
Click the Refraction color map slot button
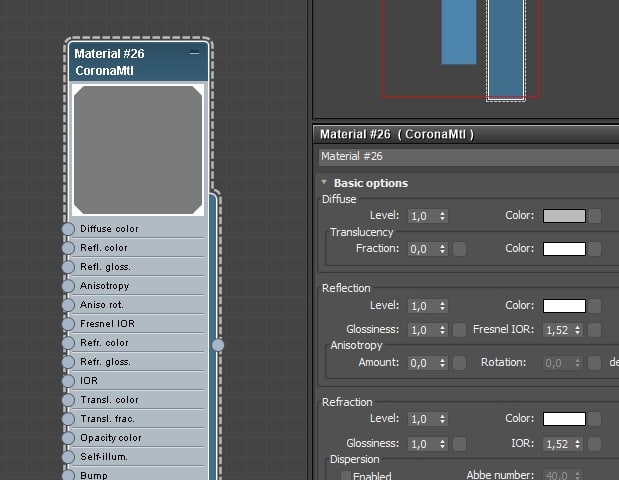(x=595, y=419)
